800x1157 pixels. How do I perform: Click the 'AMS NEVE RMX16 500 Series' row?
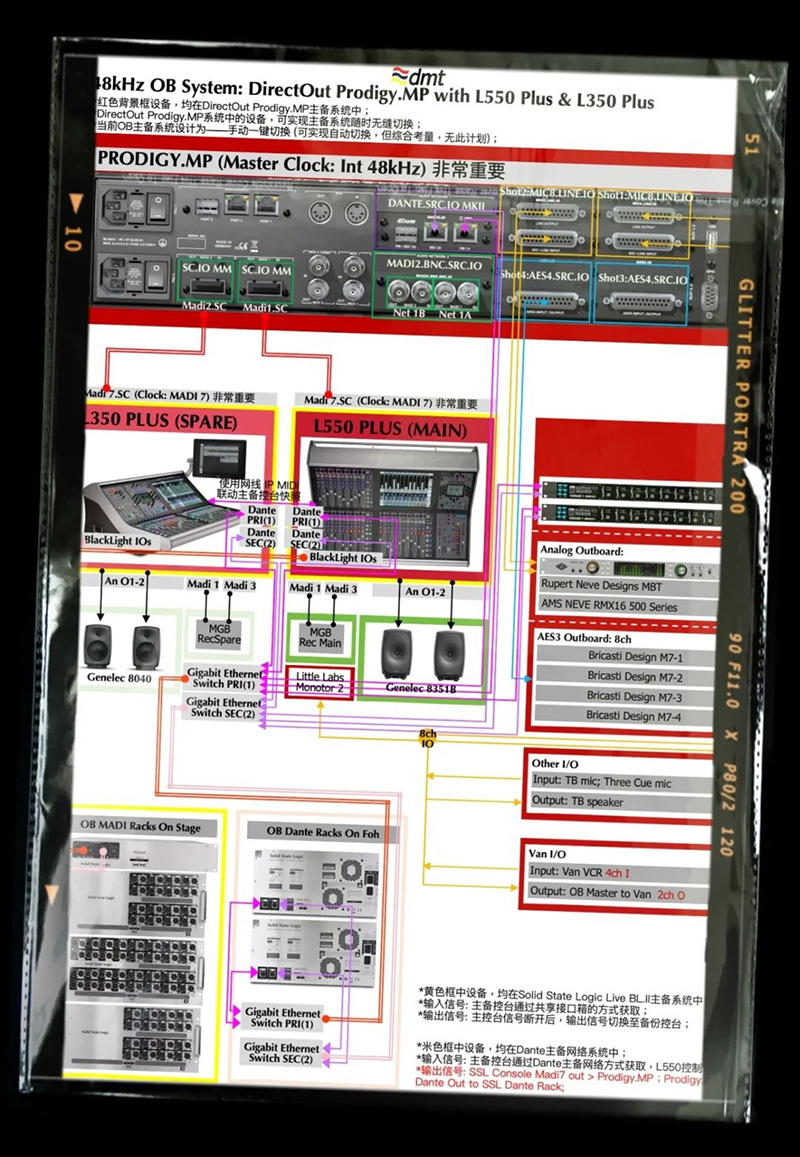coord(629,607)
